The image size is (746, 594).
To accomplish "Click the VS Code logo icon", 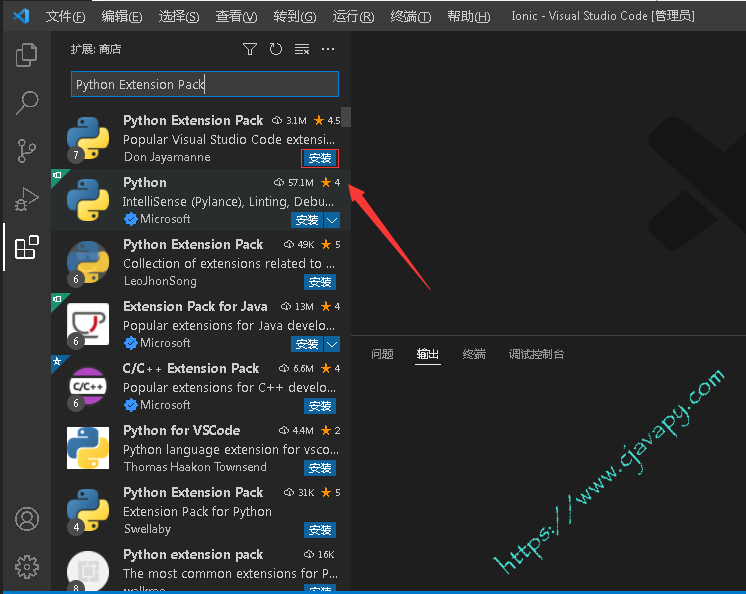I will [x=21, y=16].
